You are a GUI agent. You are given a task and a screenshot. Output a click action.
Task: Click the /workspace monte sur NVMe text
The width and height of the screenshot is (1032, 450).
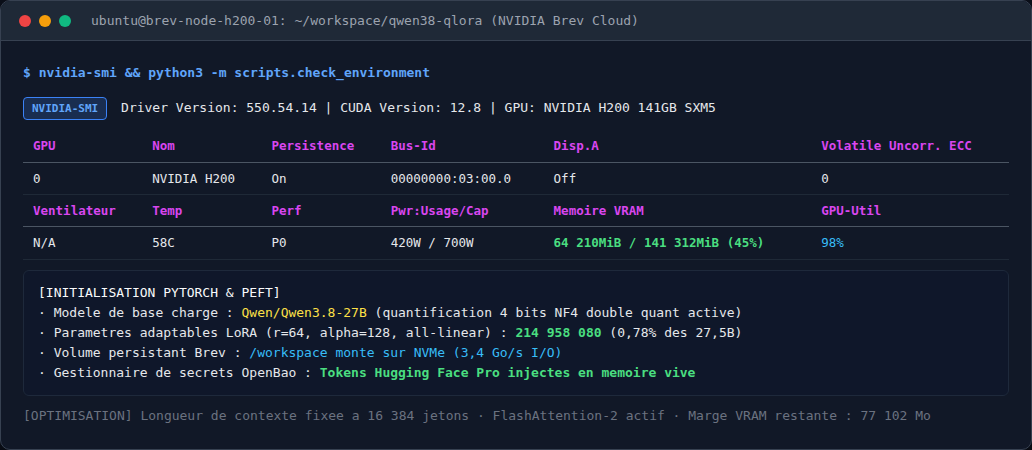coord(405,353)
